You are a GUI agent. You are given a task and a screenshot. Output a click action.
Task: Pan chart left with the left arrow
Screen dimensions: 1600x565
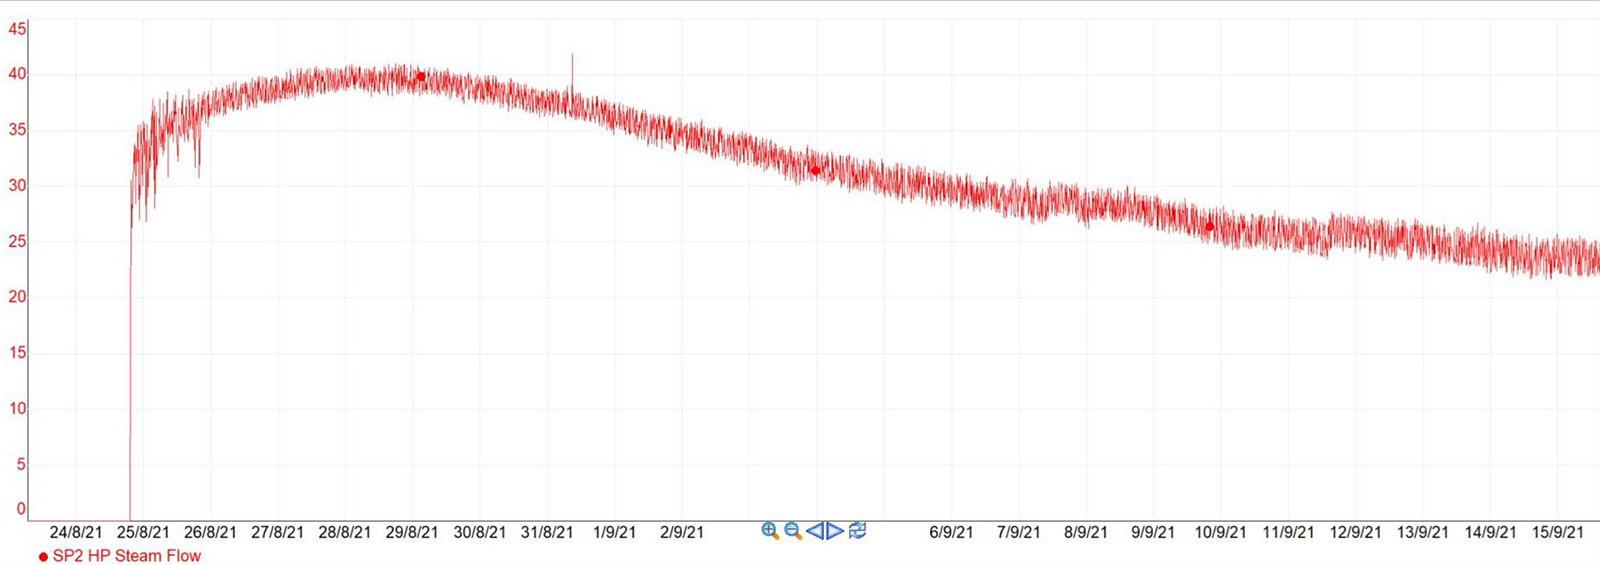pos(815,531)
